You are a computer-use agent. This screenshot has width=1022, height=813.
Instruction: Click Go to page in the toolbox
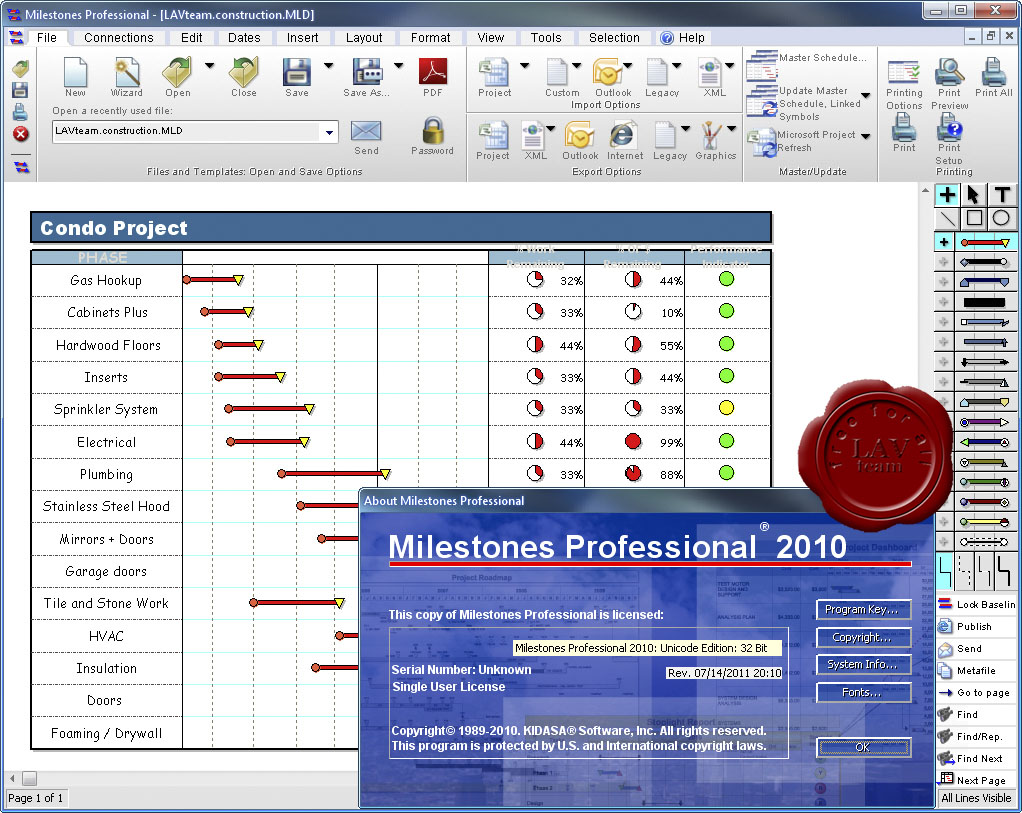click(976, 692)
